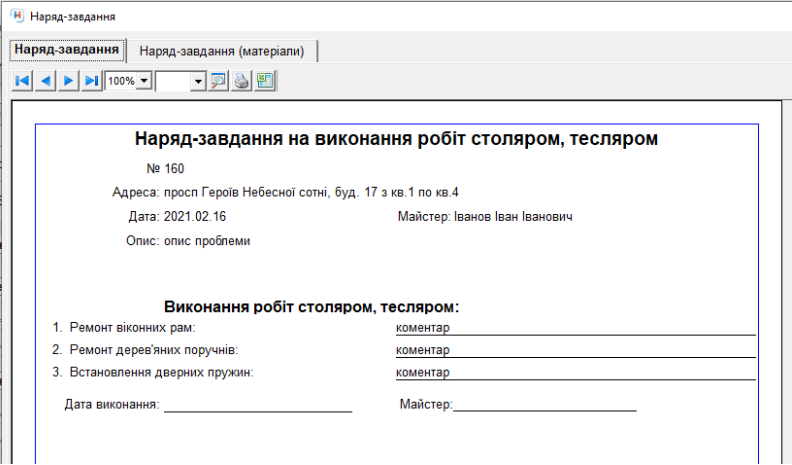
Task: Advance to the next report page
Action: 68,81
